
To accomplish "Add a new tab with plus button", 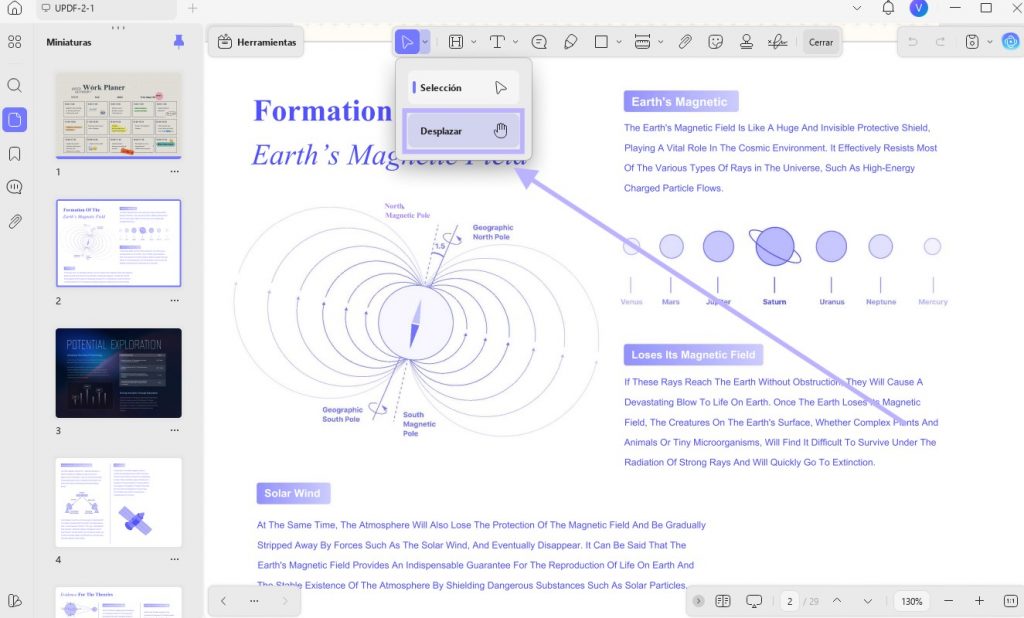I will pos(193,8).
